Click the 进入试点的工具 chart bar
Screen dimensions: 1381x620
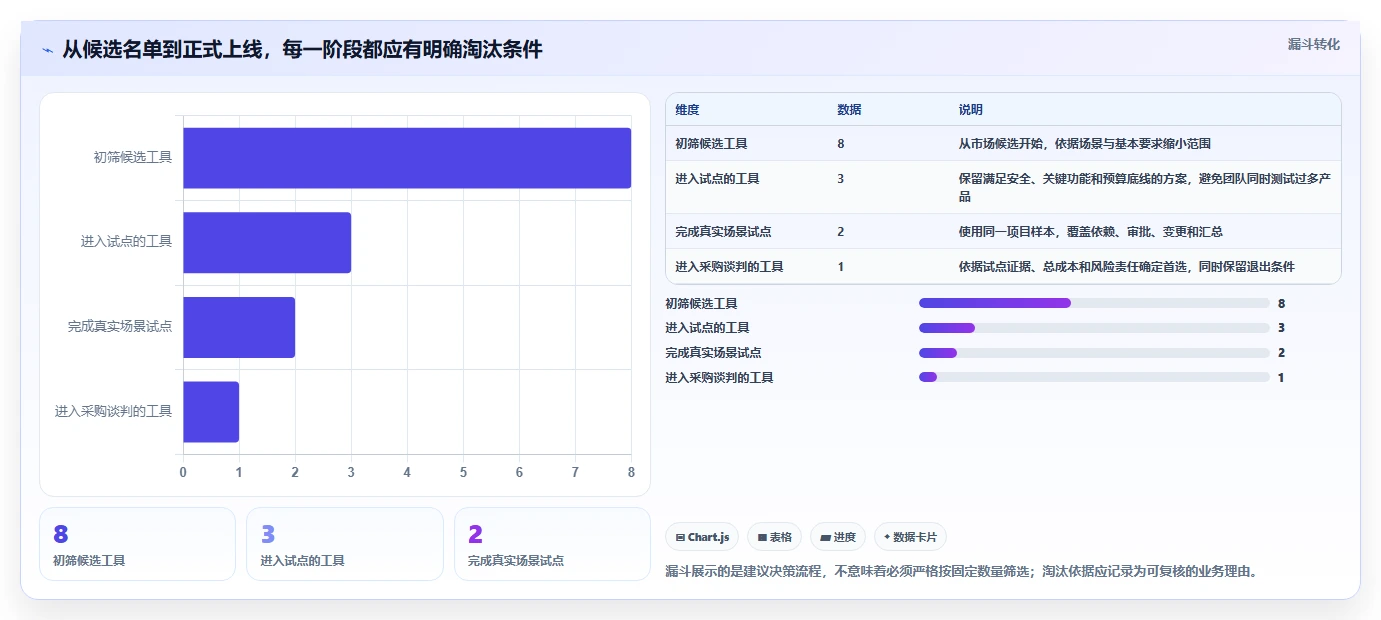[267, 242]
